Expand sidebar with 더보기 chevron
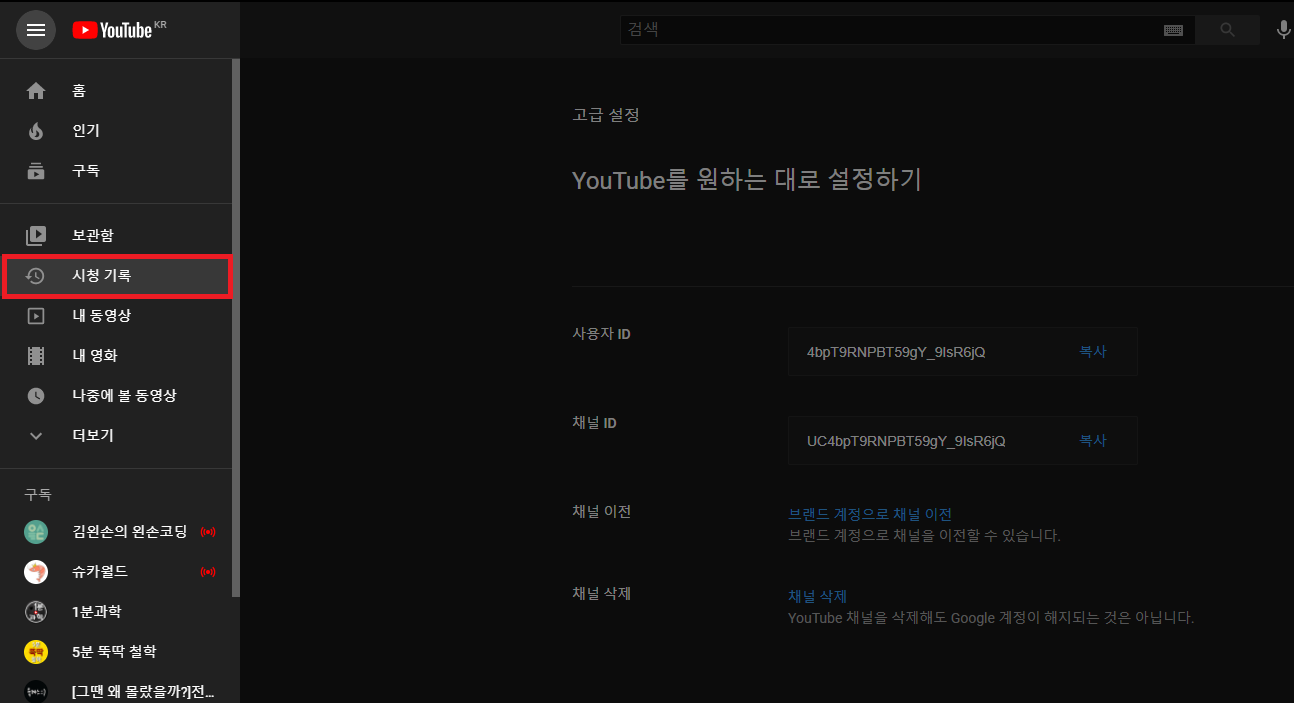Screen dimensions: 1294x703 [x=36, y=436]
